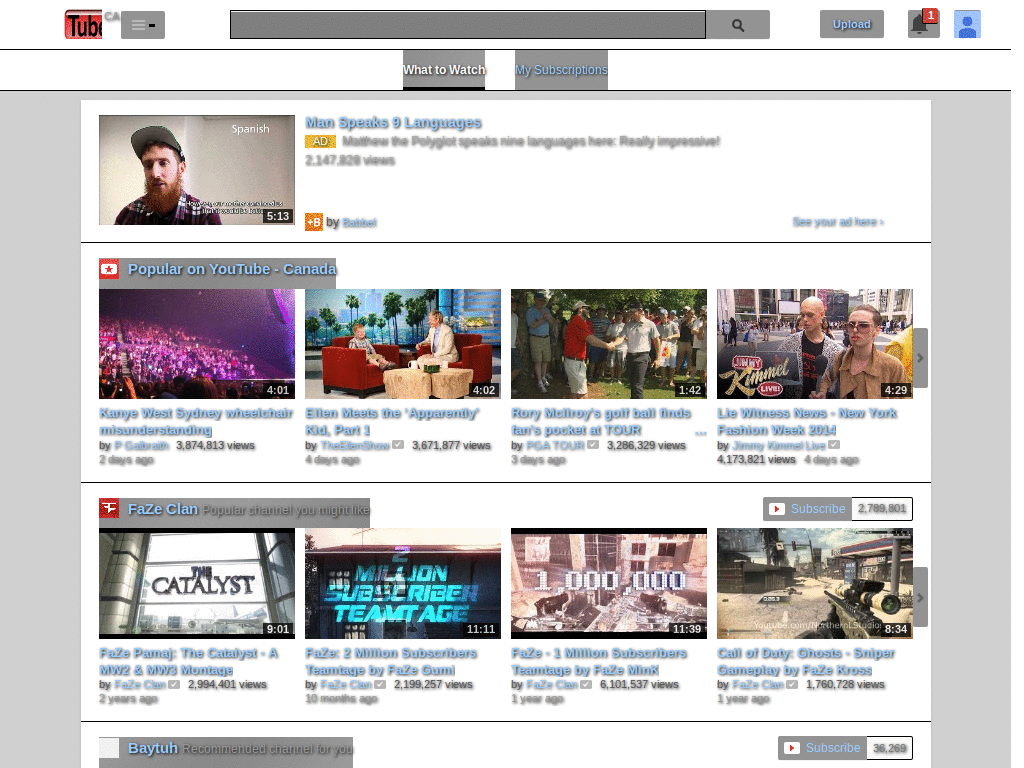Open the guide menu button
The image size is (1024, 768).
coord(143,25)
